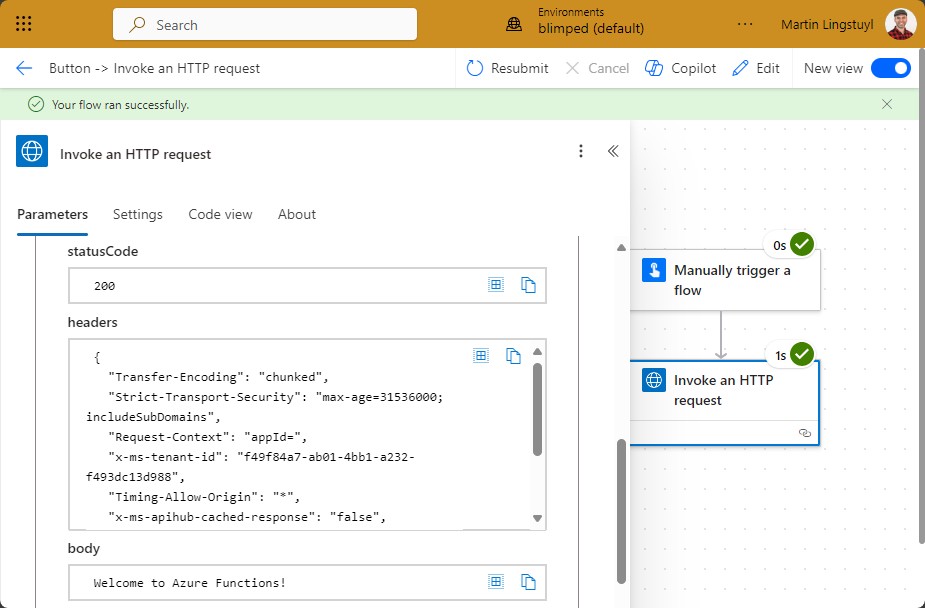Open Martin Lingstuyl profile avatar

900,24
